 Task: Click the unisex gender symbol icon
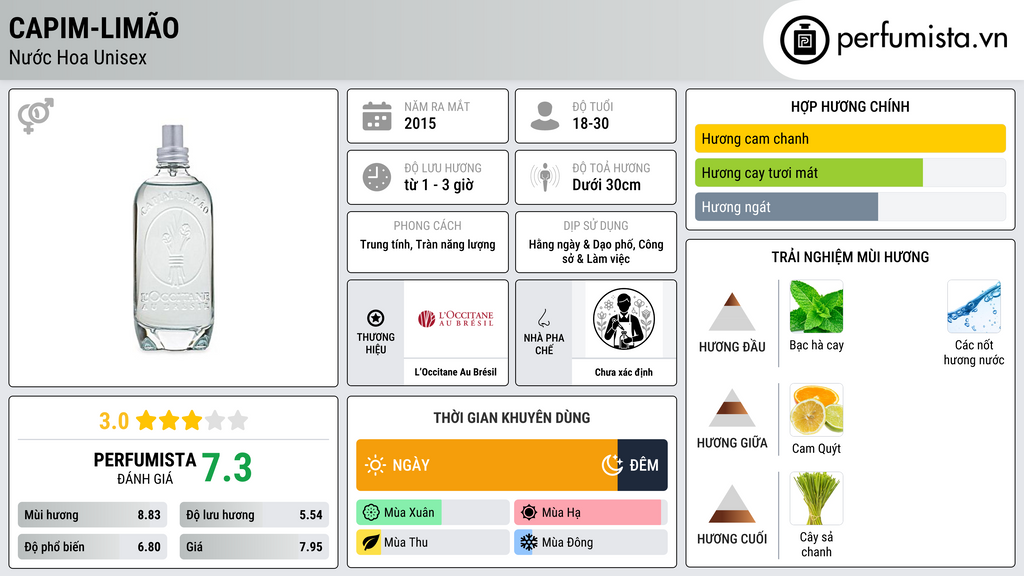point(35,116)
